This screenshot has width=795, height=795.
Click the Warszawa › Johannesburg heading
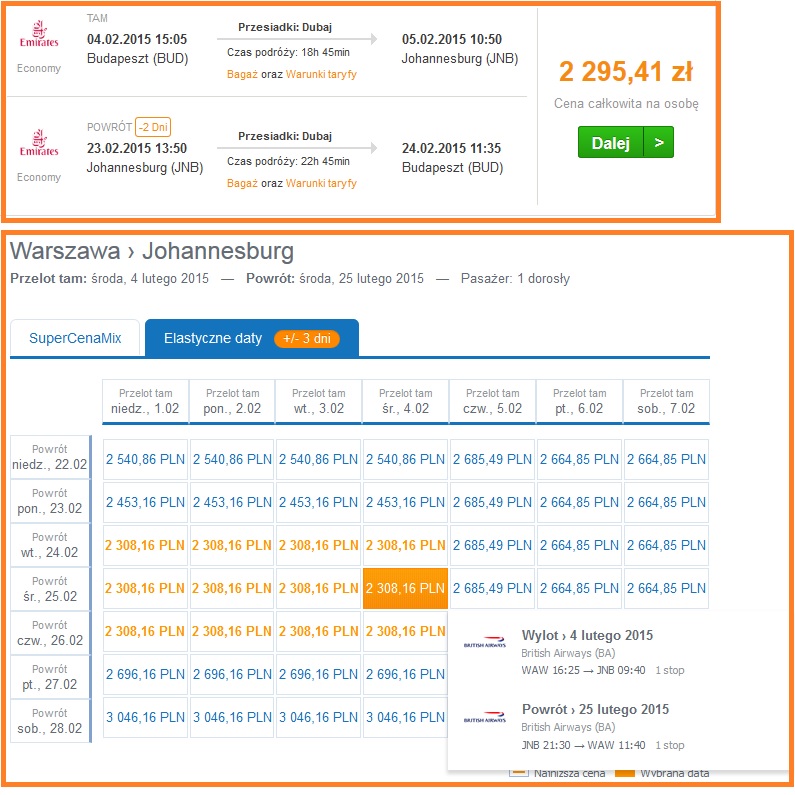[152, 251]
